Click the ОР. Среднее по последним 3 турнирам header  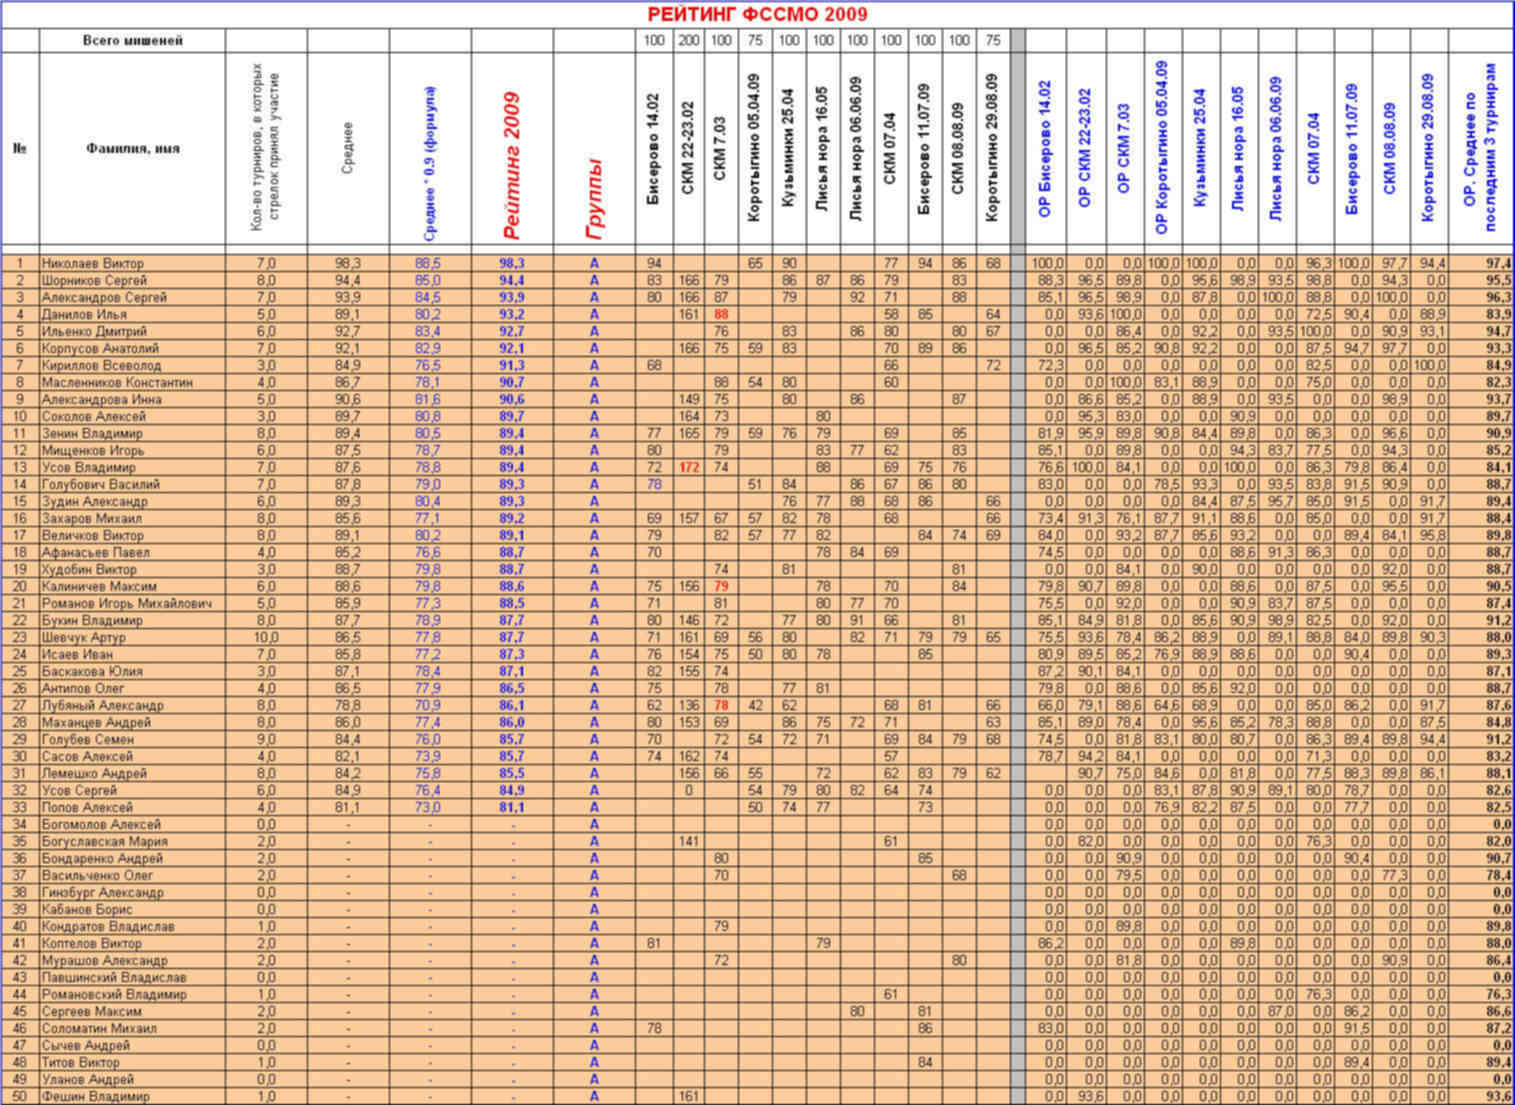point(1478,150)
